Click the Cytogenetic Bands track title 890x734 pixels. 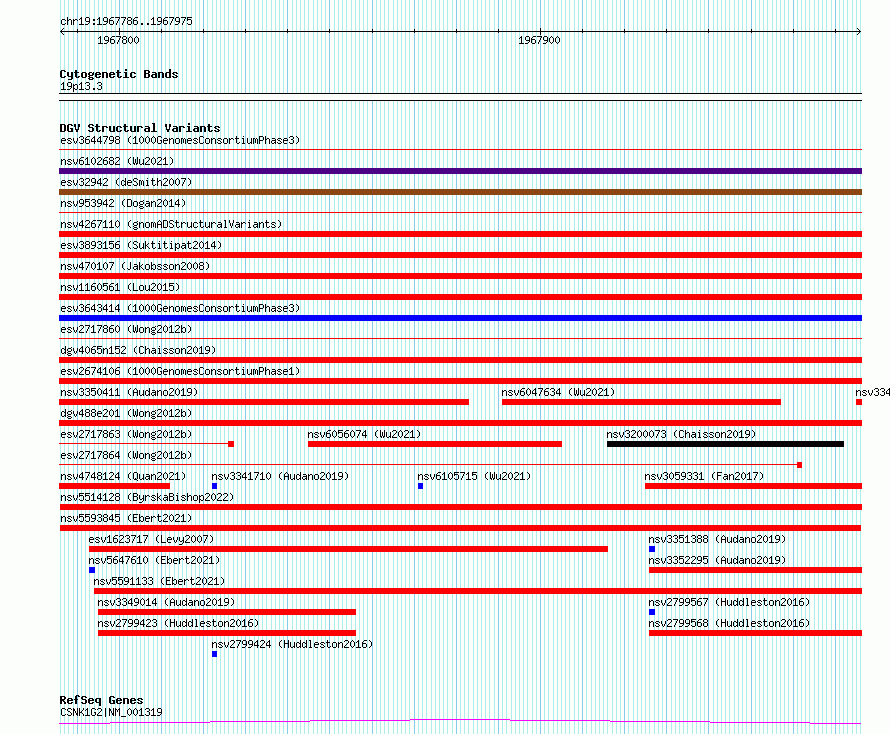pos(119,74)
